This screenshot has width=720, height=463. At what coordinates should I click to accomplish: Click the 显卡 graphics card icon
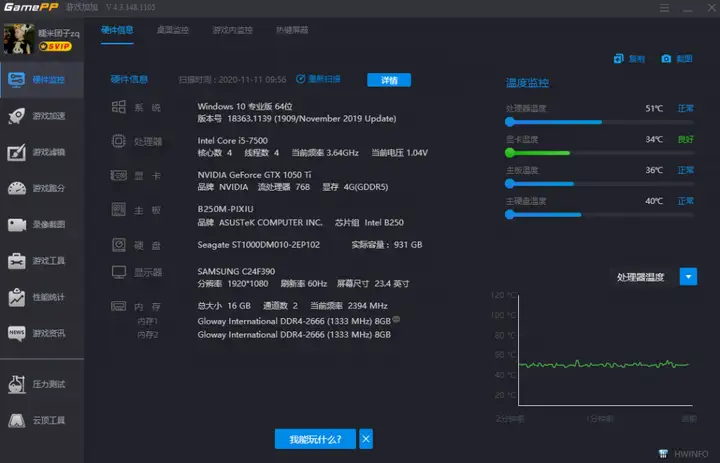pyautogui.click(x=118, y=175)
